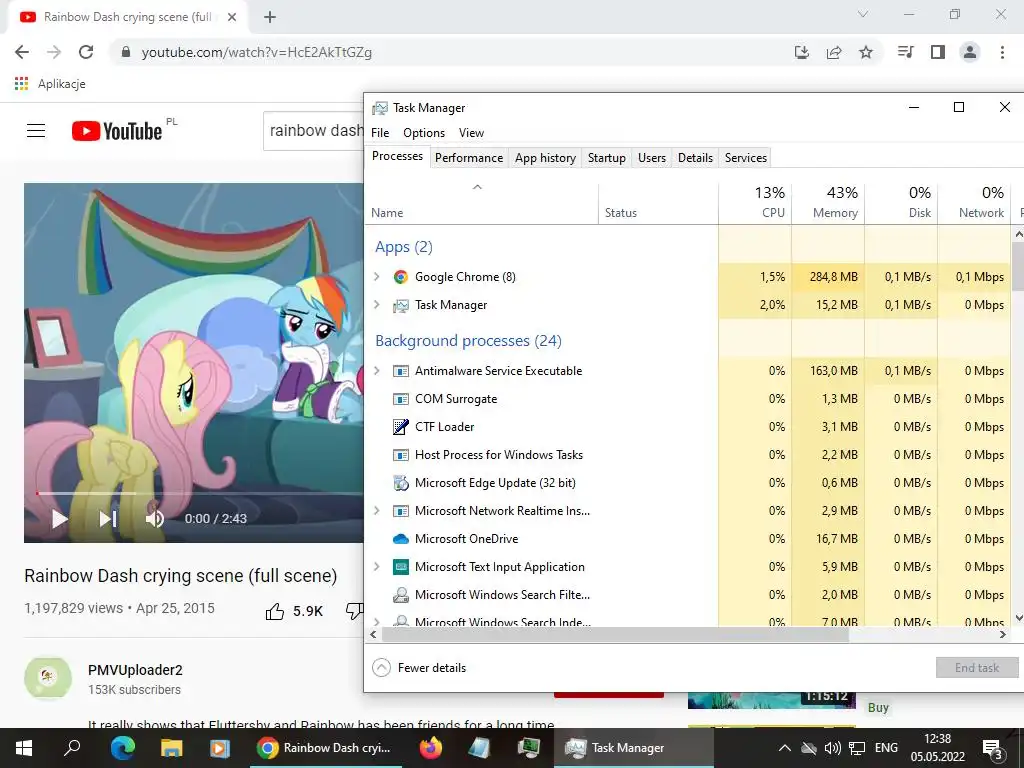
Task: Sort processes by CPU column
Action: pyautogui.click(x=756, y=203)
